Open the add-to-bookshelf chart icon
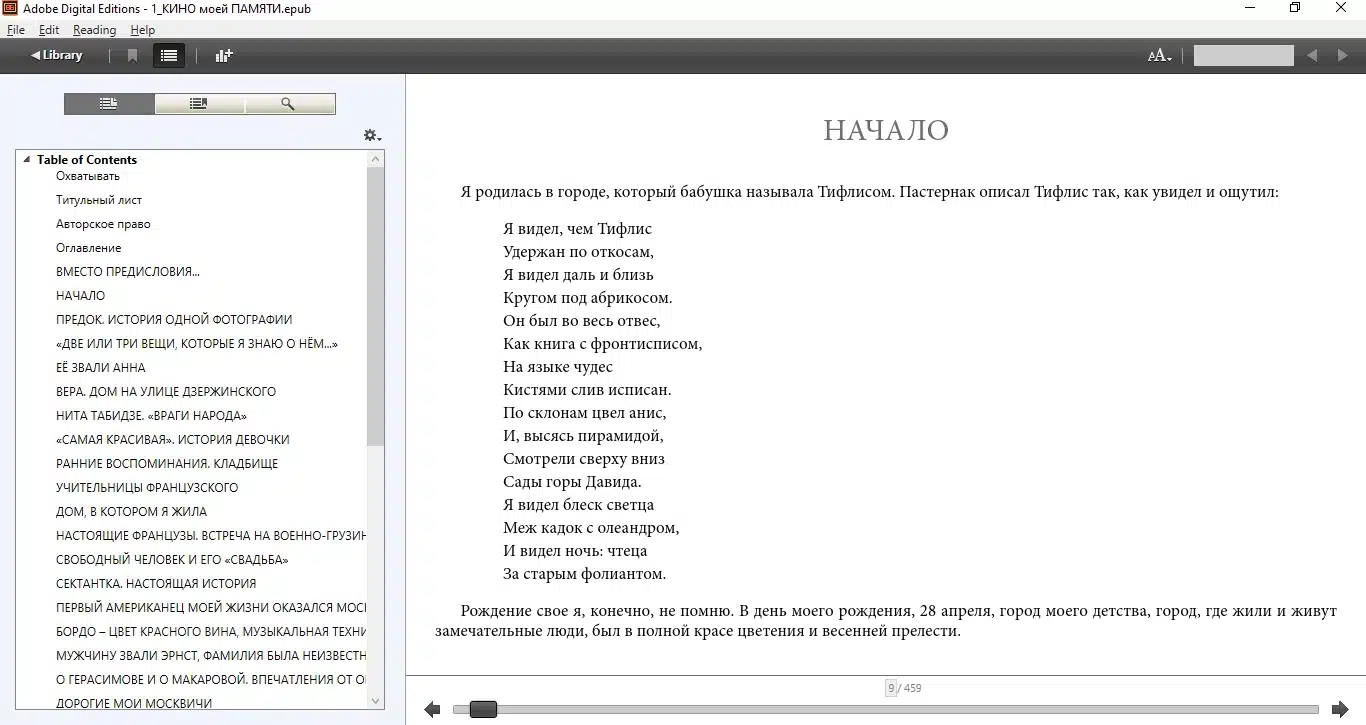This screenshot has width=1366, height=725. [224, 56]
